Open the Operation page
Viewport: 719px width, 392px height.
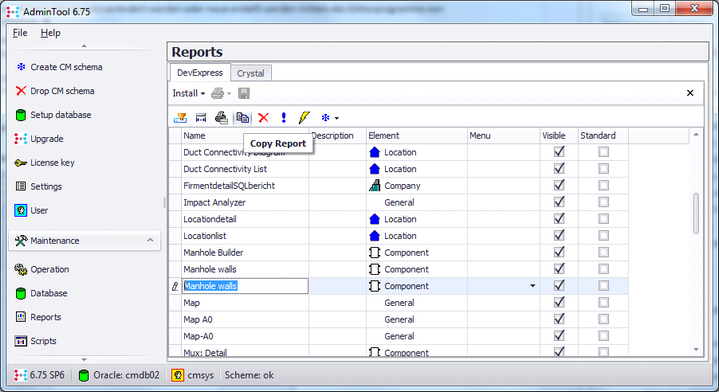pos(50,269)
